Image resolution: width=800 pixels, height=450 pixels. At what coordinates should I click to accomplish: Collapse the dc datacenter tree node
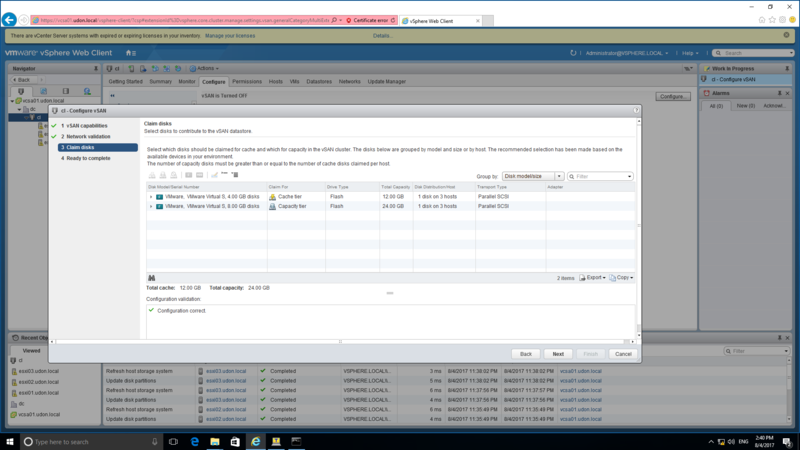pyautogui.click(x=19, y=109)
